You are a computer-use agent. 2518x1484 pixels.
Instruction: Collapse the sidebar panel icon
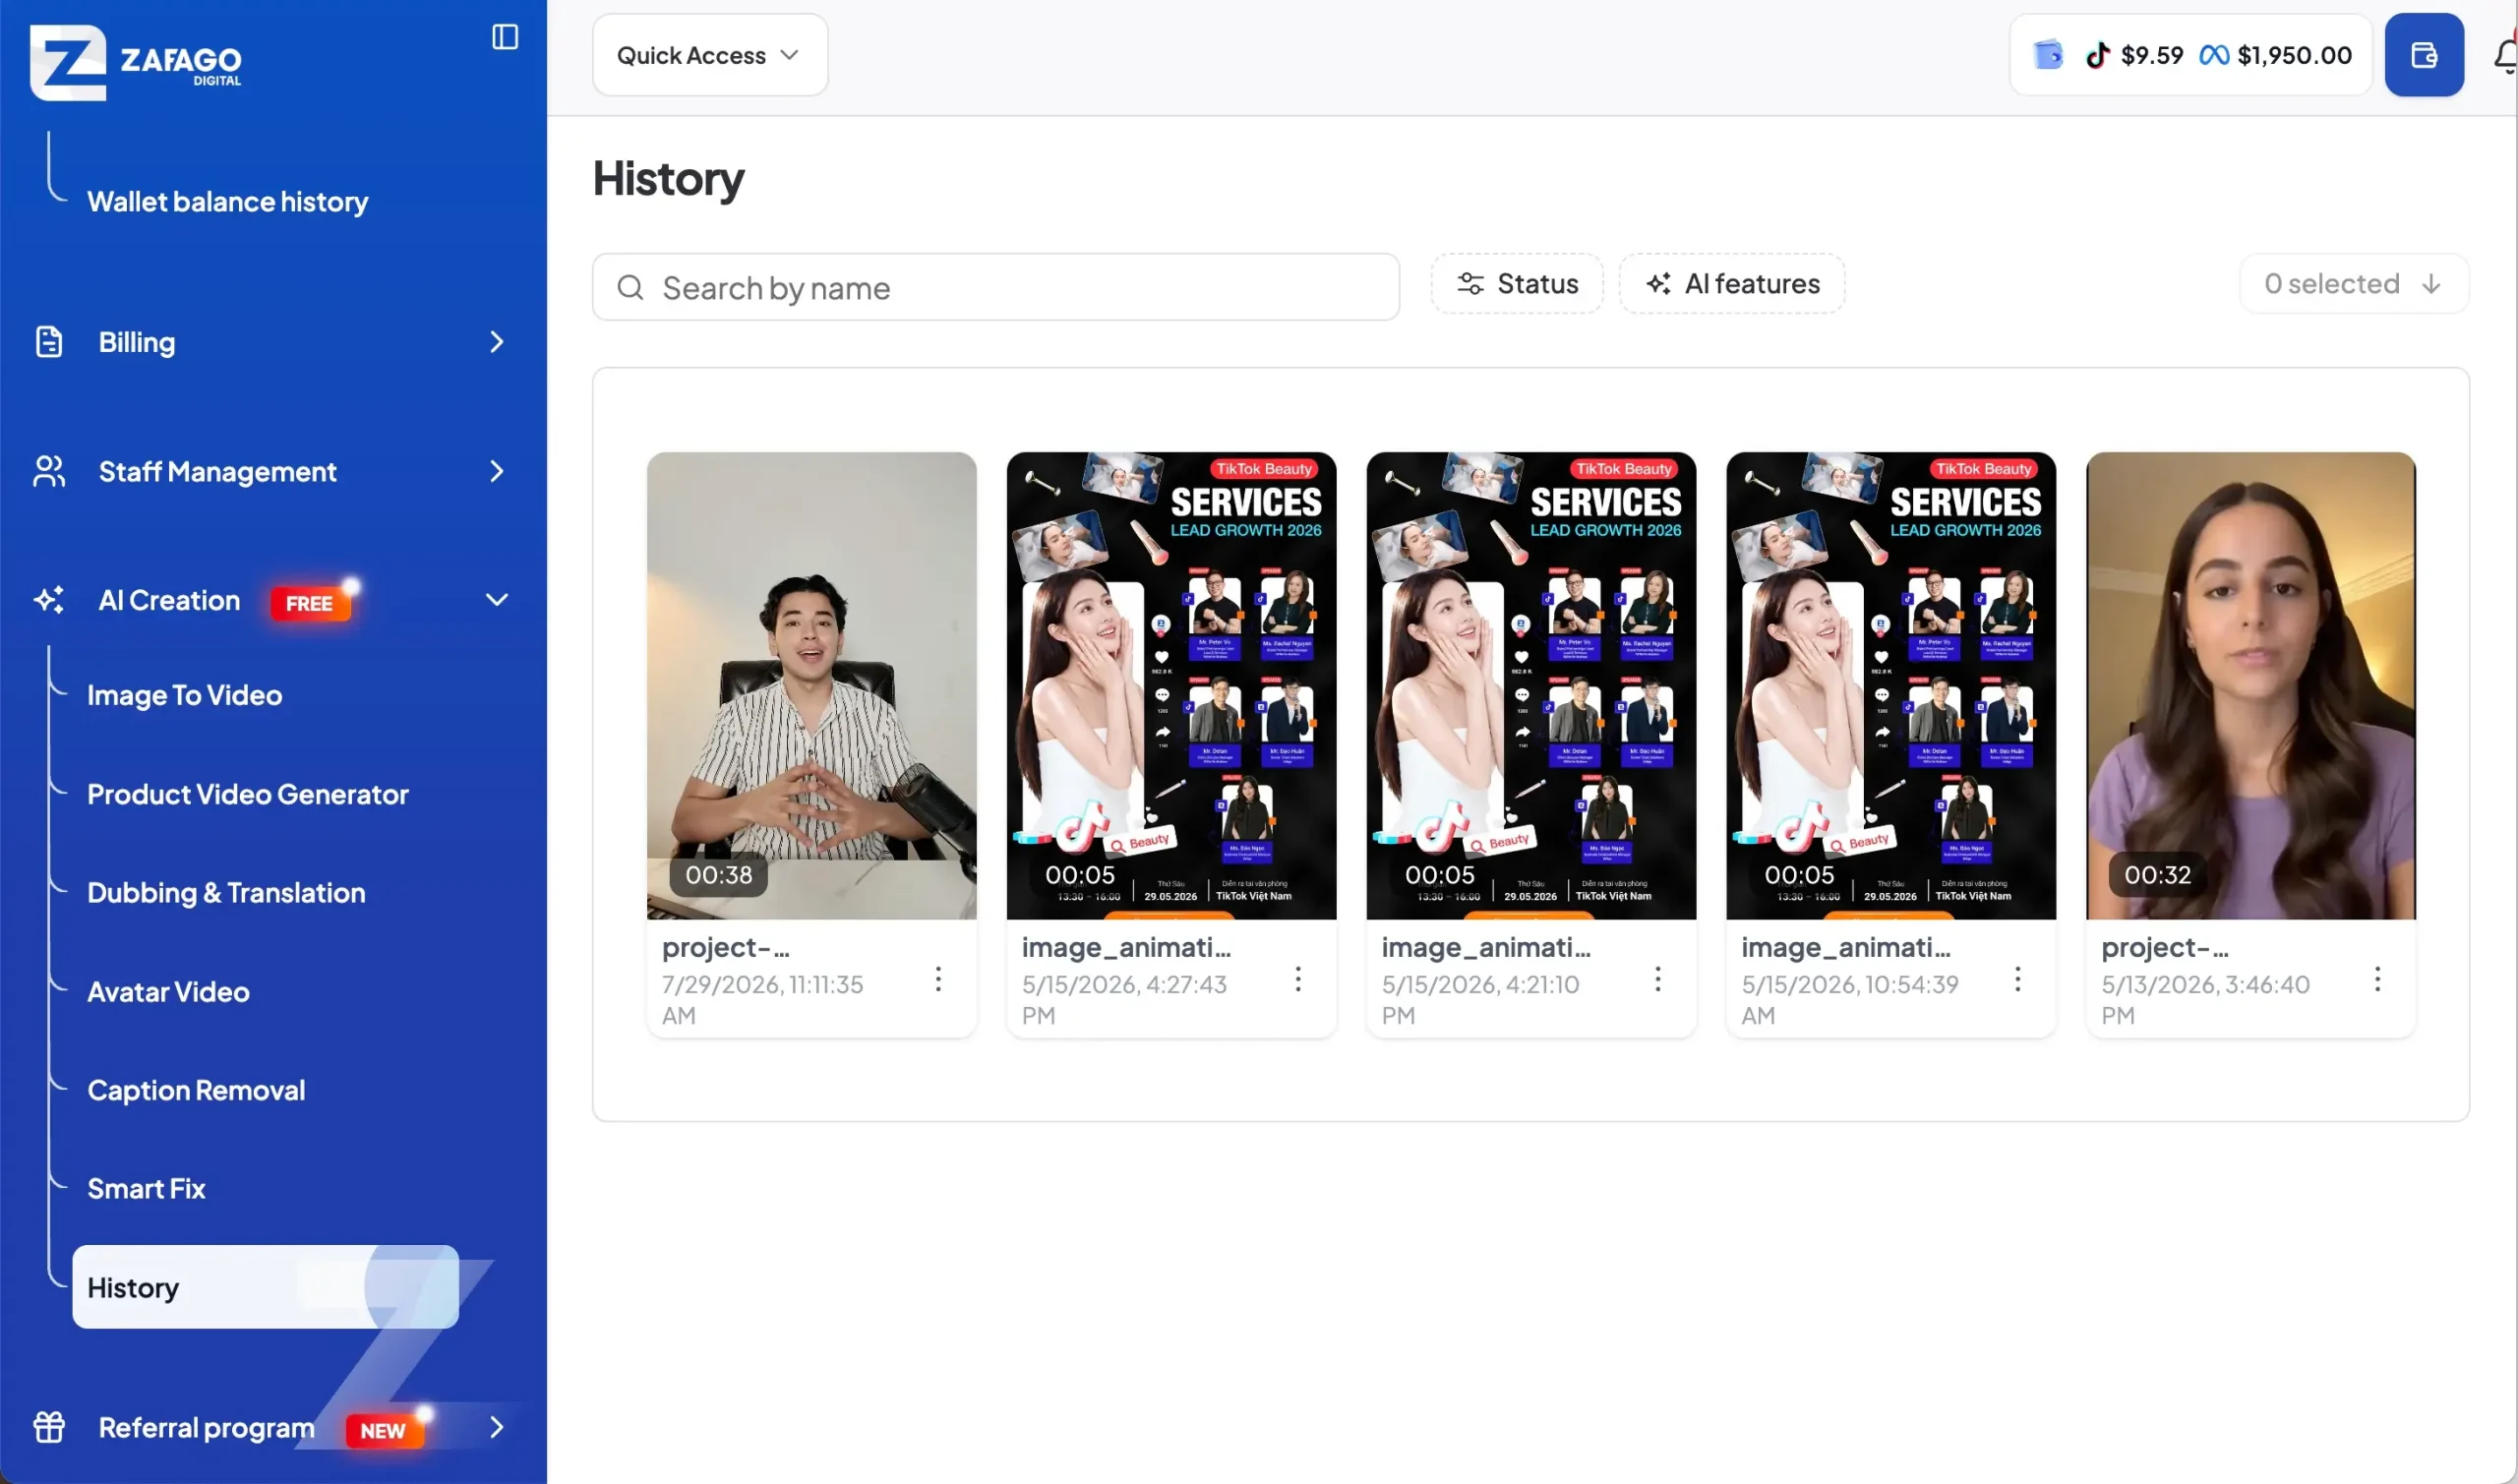click(505, 37)
